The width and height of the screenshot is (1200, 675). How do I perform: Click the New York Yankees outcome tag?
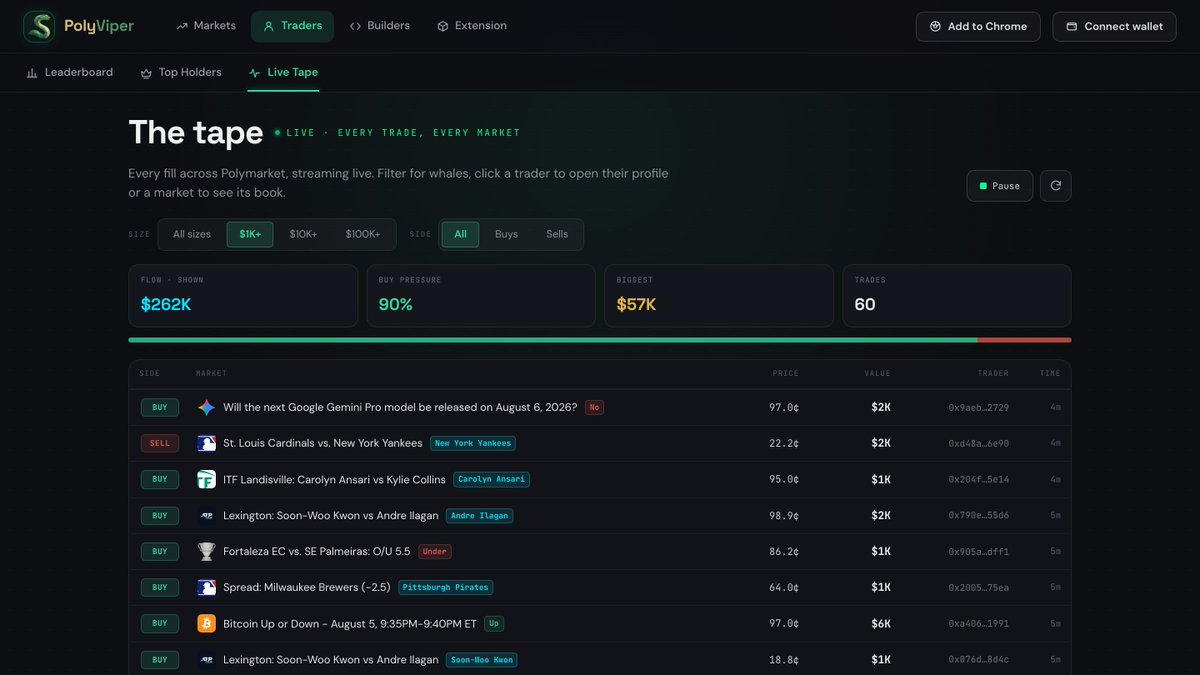473,443
